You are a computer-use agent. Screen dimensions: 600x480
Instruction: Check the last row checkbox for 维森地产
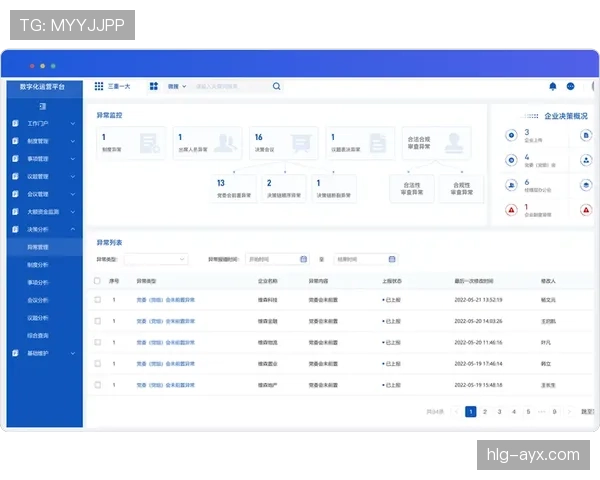[x=97, y=384]
